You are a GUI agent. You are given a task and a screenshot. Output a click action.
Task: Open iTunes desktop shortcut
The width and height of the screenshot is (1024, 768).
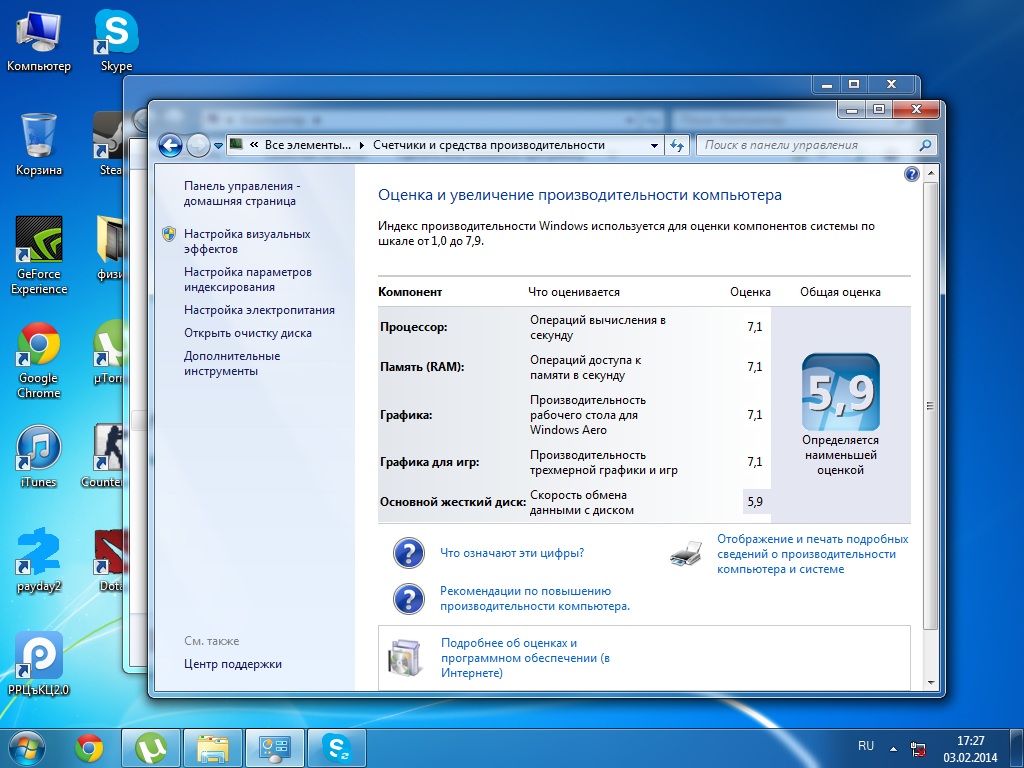point(39,456)
